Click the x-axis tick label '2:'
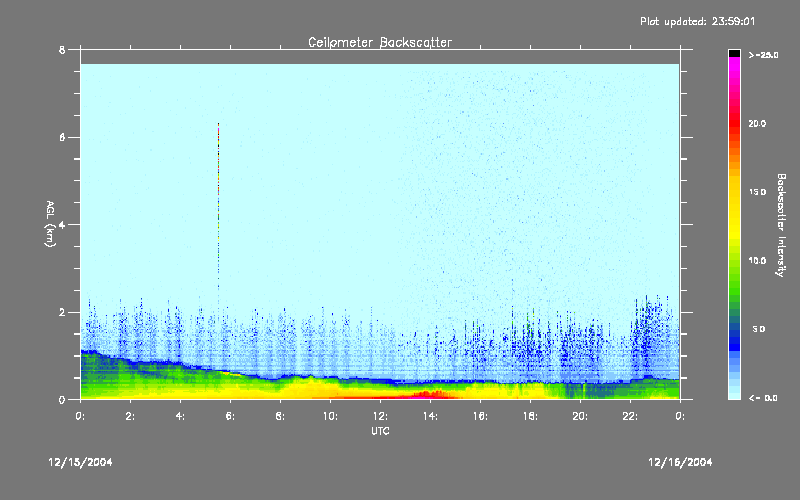Viewport: 800px width, 500px height. point(130,416)
